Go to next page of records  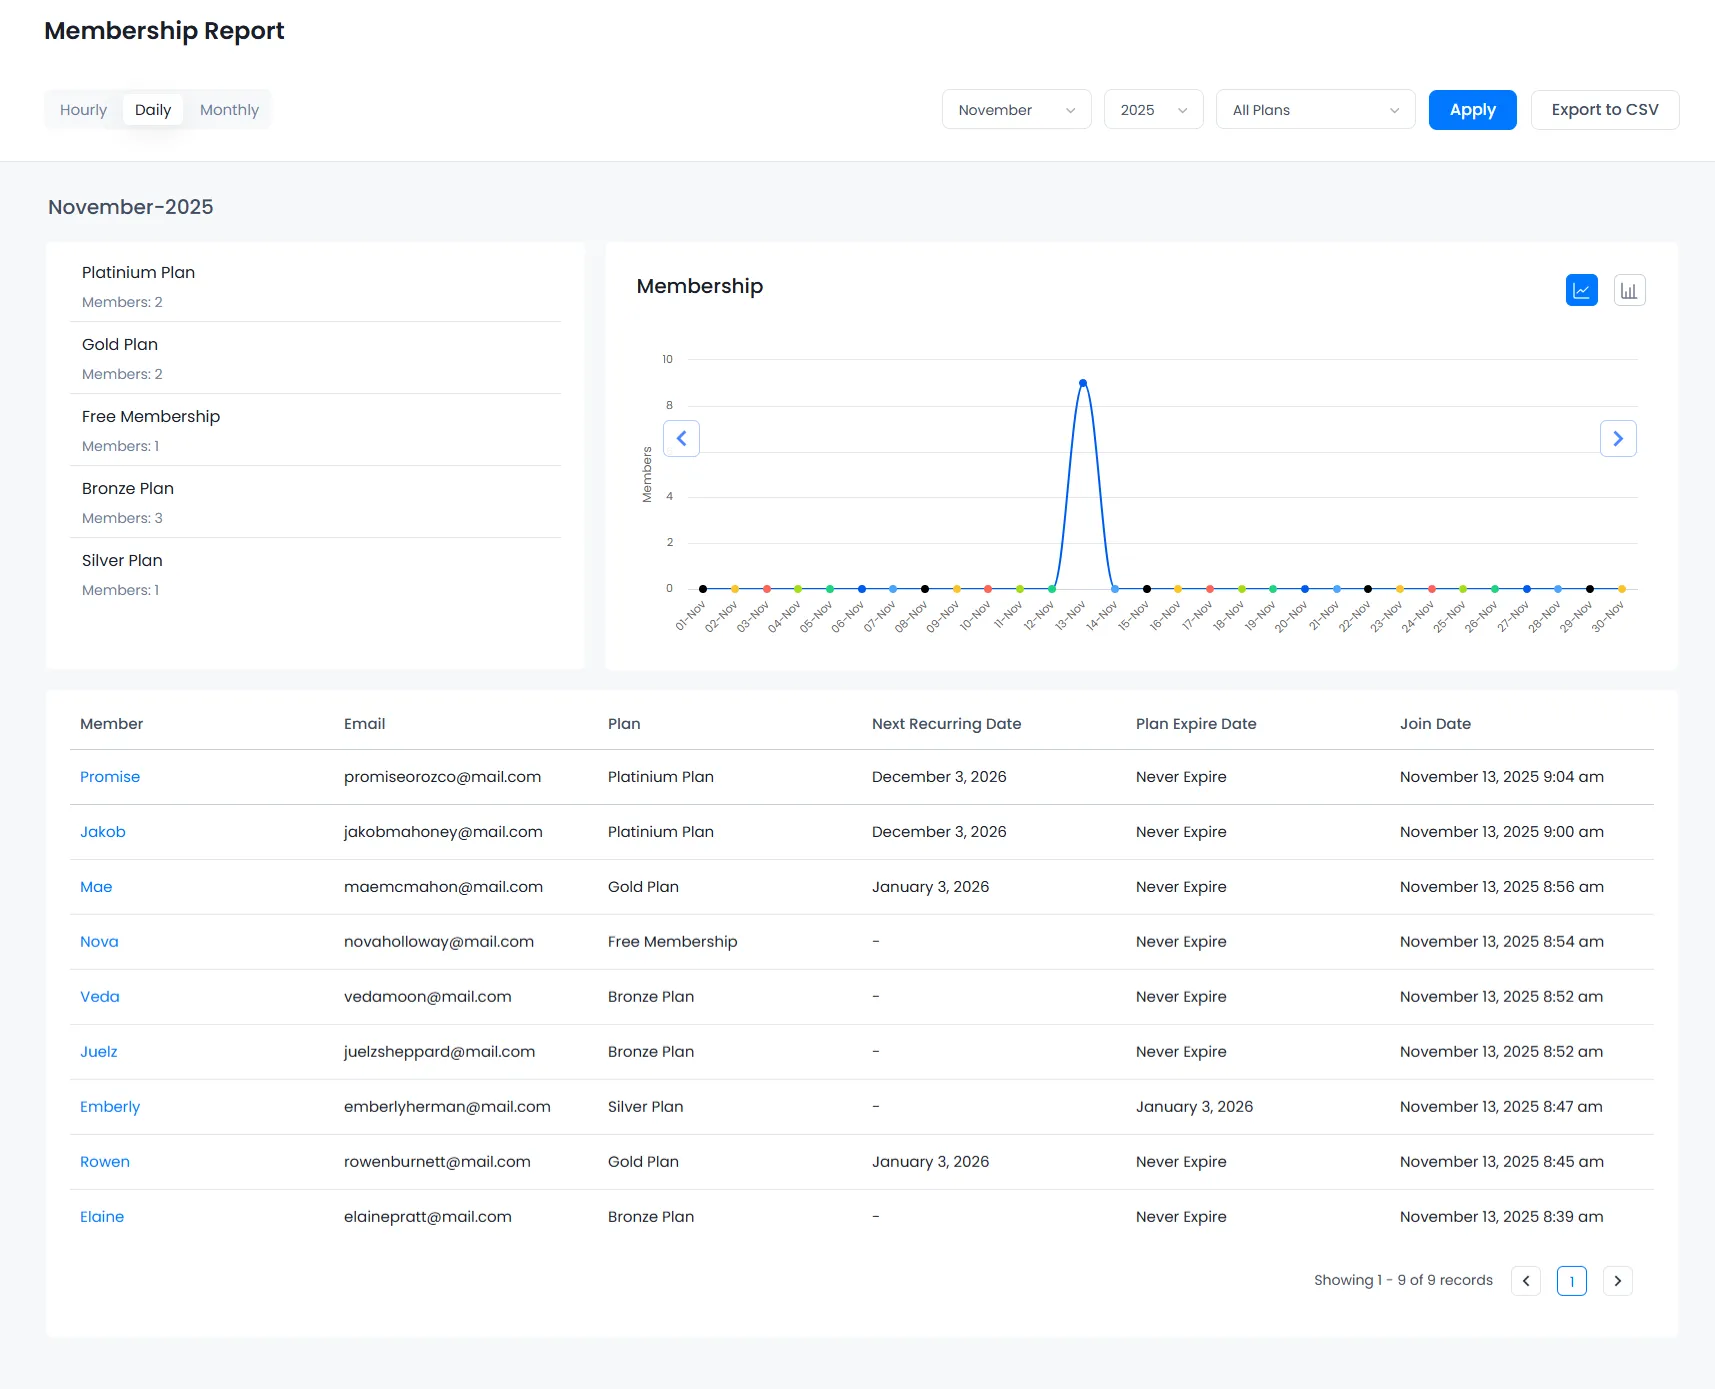(x=1617, y=1280)
